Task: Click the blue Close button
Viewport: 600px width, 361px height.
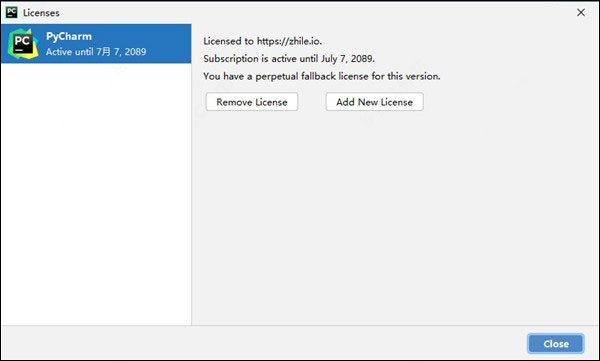Action: (x=556, y=343)
